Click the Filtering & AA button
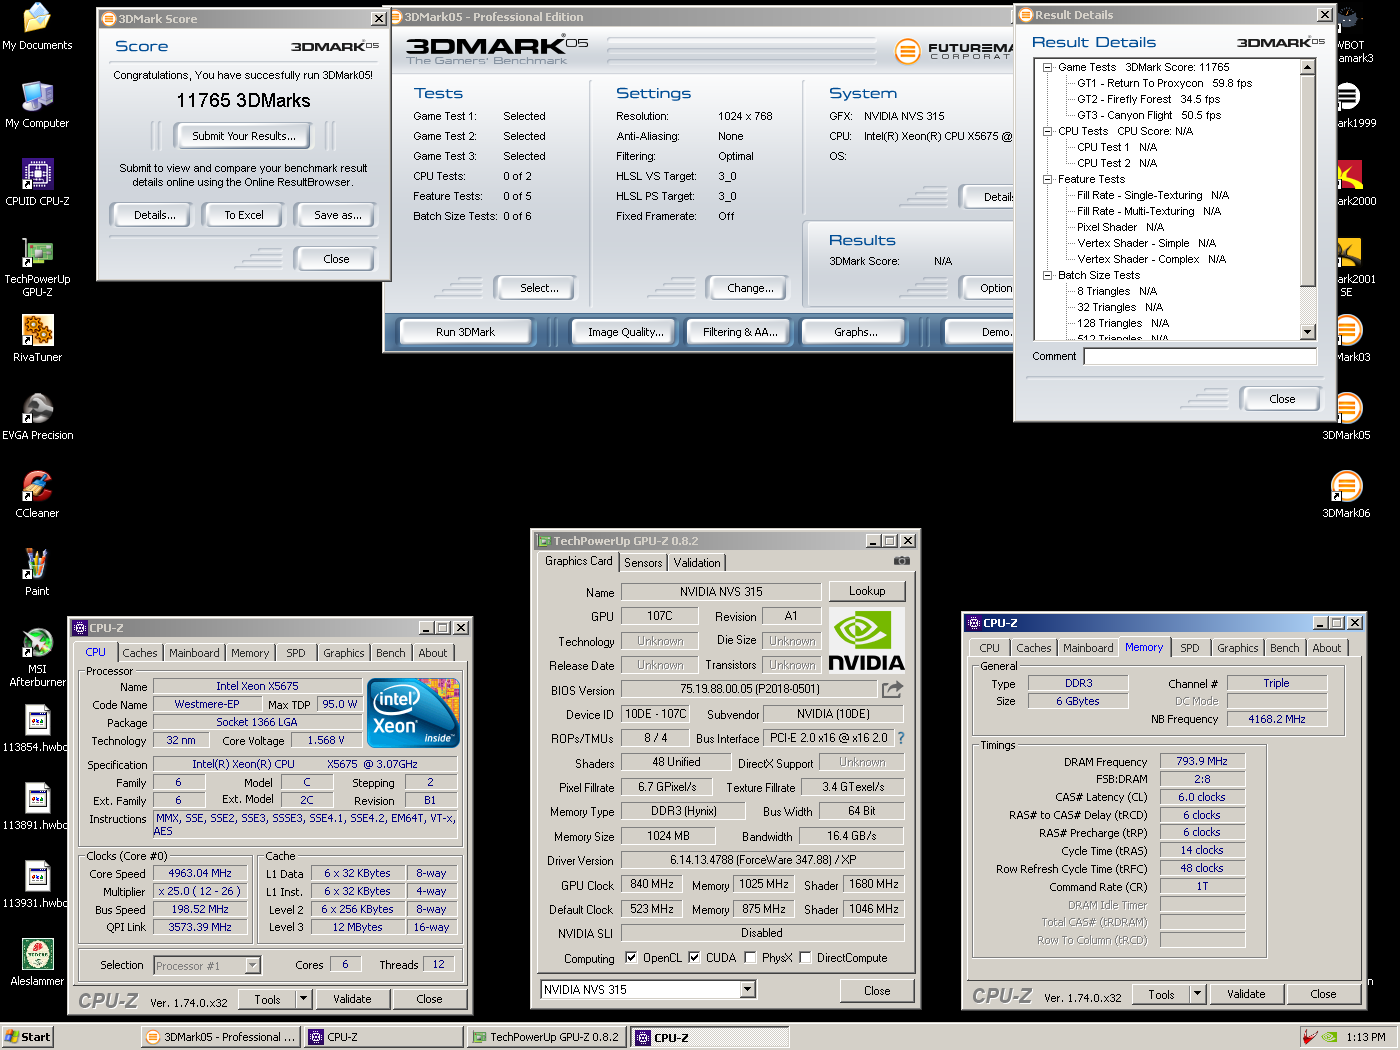 click(740, 332)
